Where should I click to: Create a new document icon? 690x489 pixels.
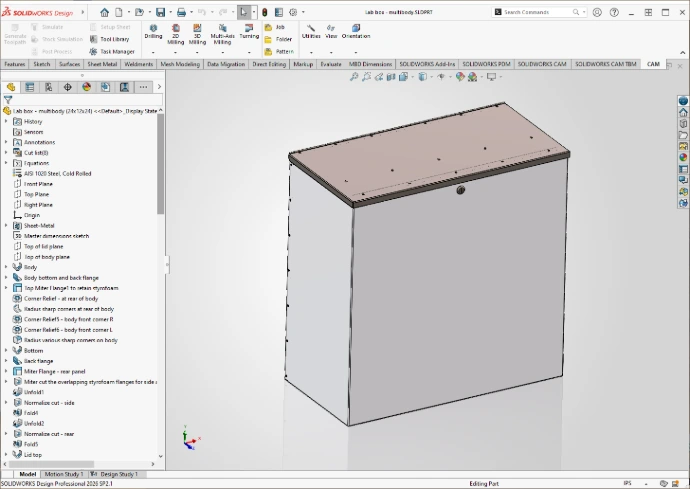(119, 12)
